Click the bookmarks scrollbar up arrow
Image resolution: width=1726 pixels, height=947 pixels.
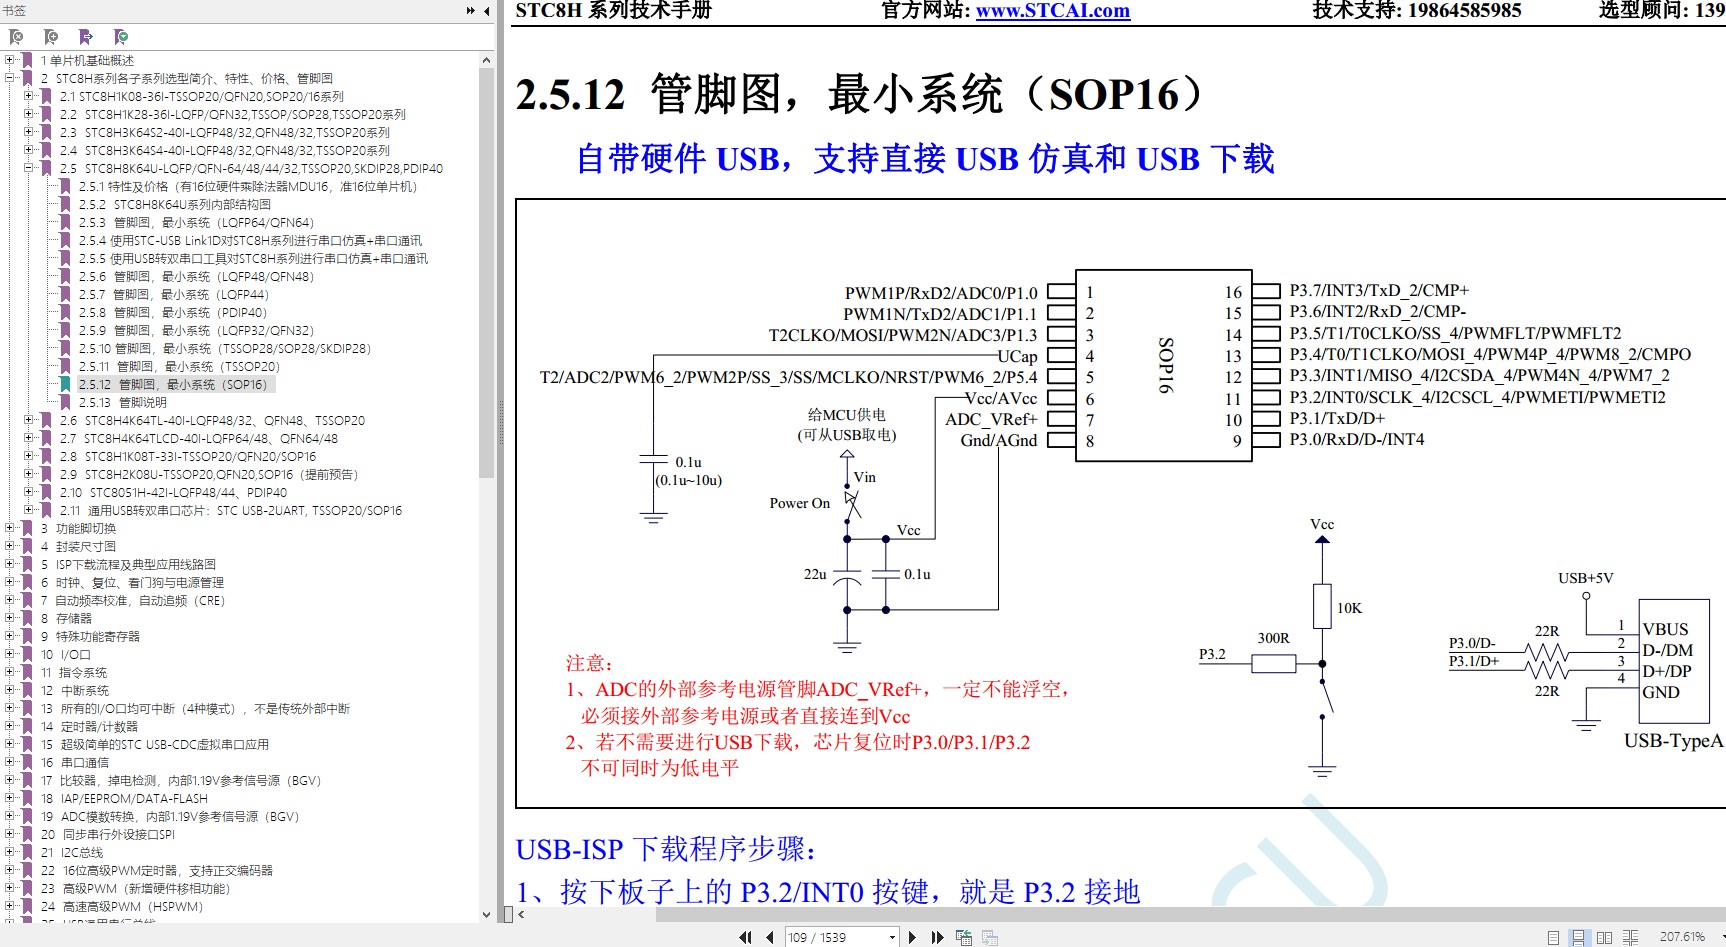tap(486, 60)
